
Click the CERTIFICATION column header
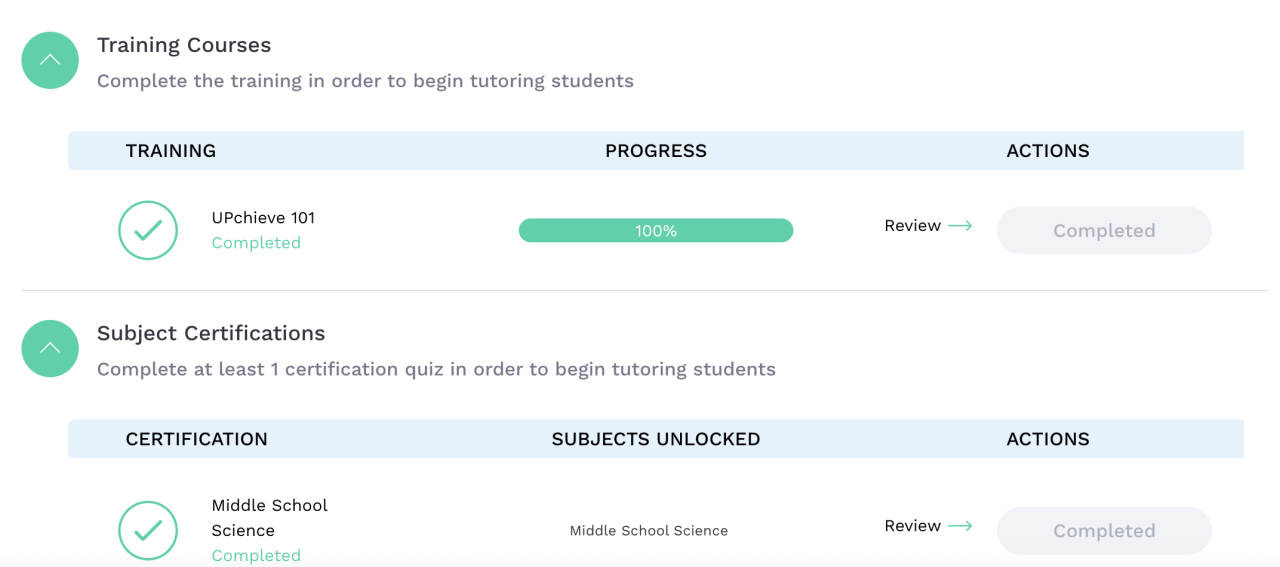[x=197, y=439]
